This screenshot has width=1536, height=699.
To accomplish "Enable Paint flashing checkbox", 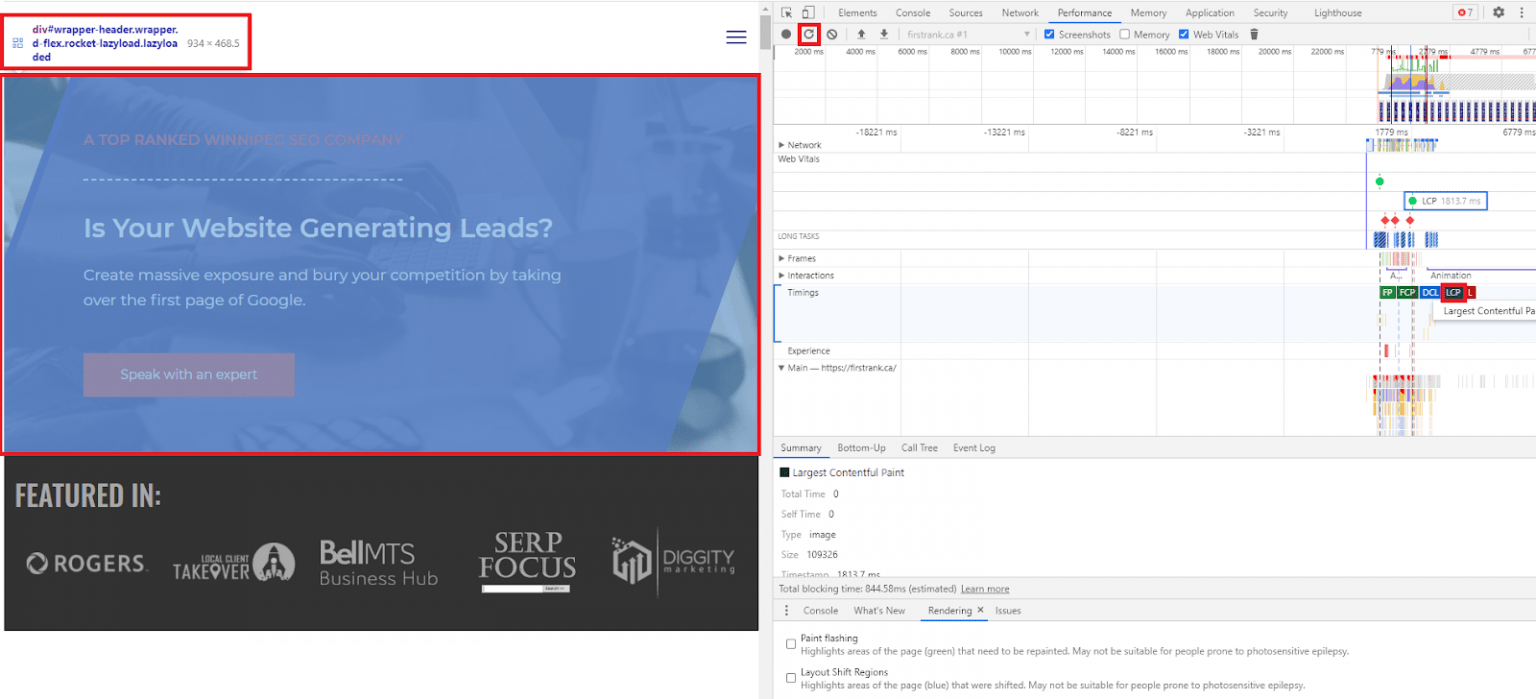I will click(791, 644).
